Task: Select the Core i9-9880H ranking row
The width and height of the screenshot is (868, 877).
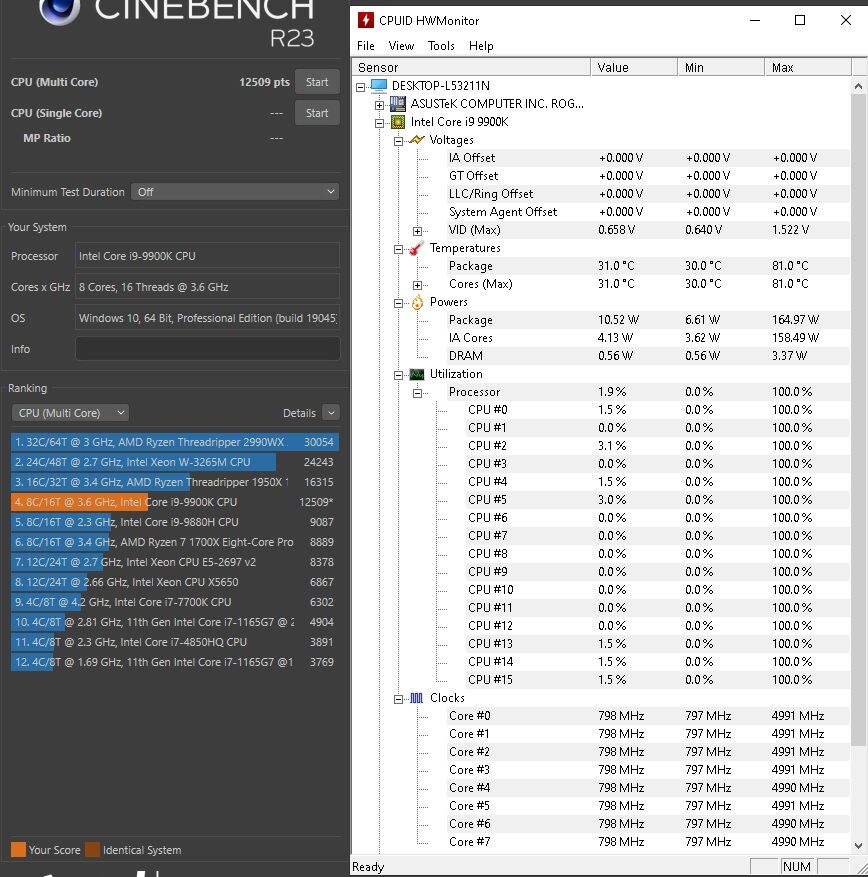Action: click(x=174, y=522)
